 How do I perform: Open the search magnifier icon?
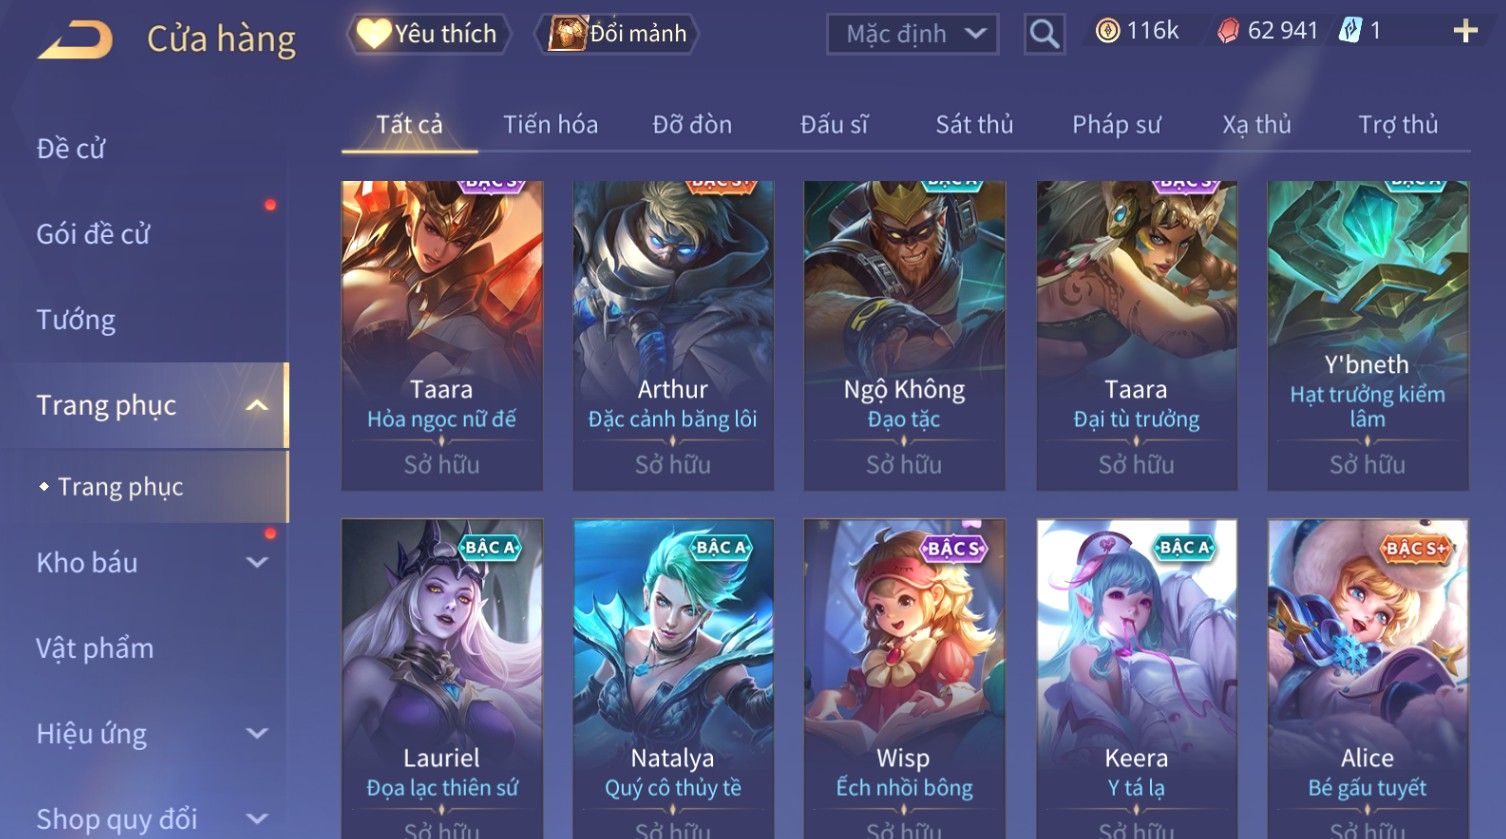[1044, 34]
